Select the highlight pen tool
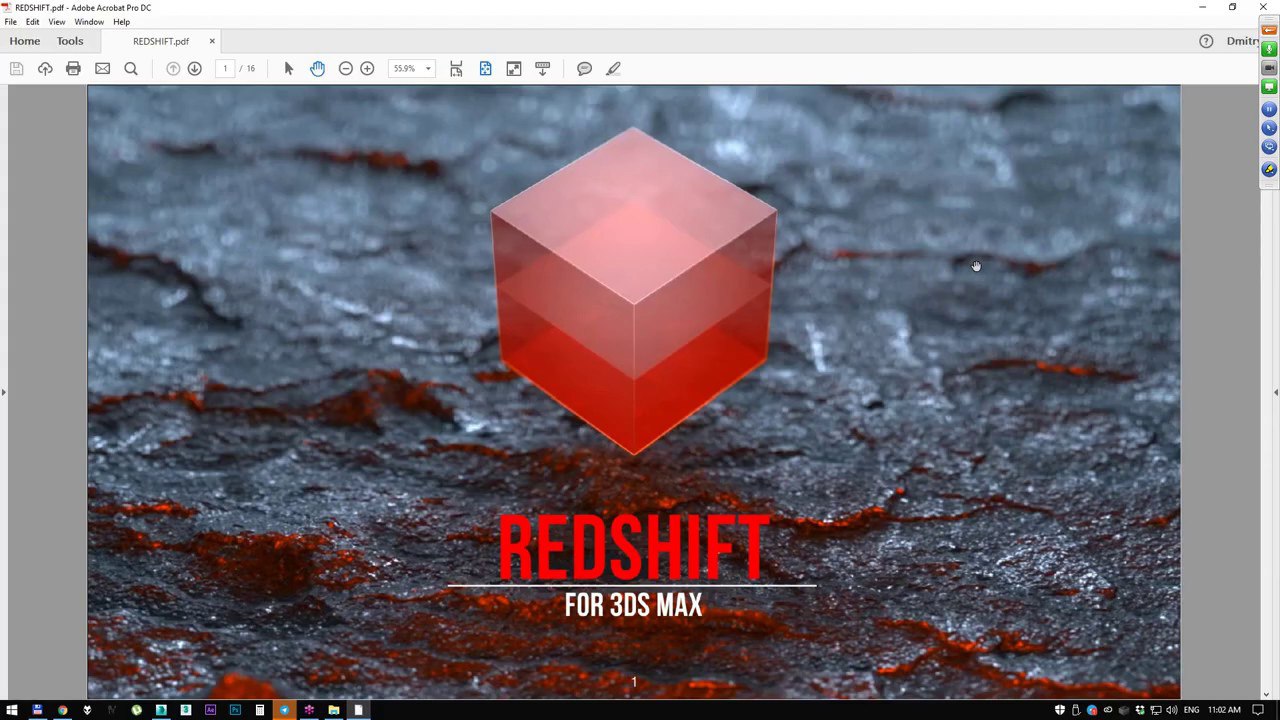This screenshot has width=1280, height=720. 613,68
